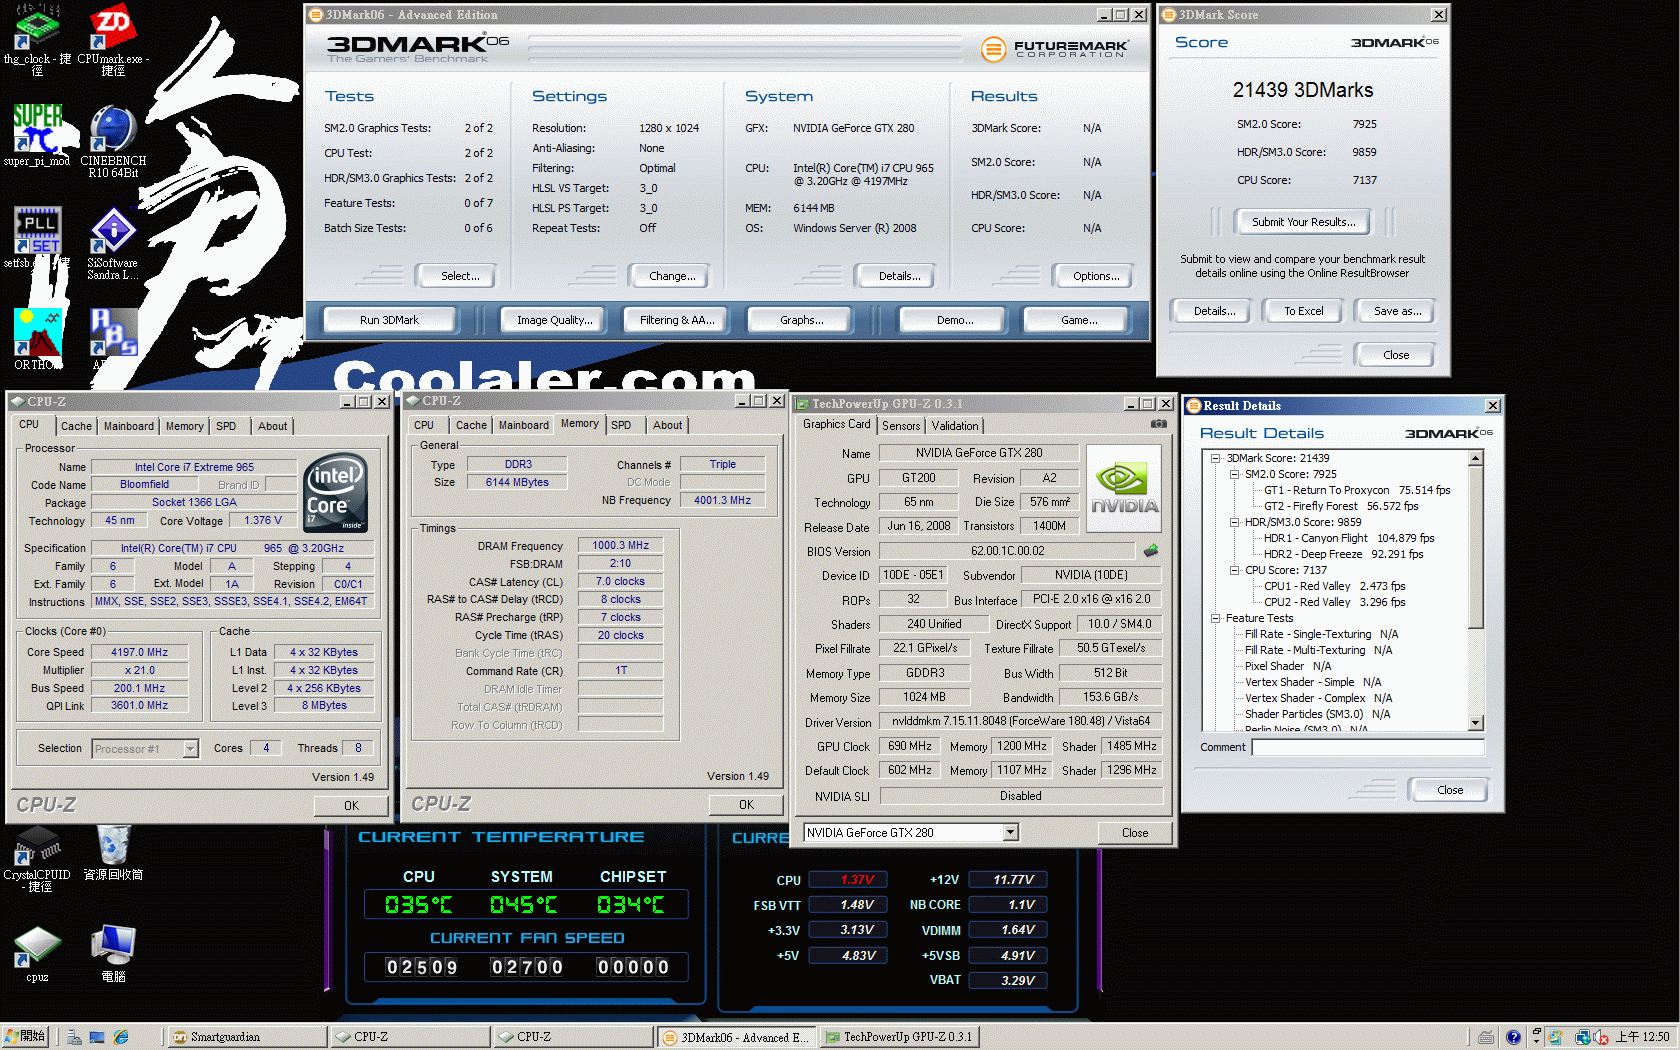
Task: Click Save as... in 3DMark Score window
Action: 1397,311
